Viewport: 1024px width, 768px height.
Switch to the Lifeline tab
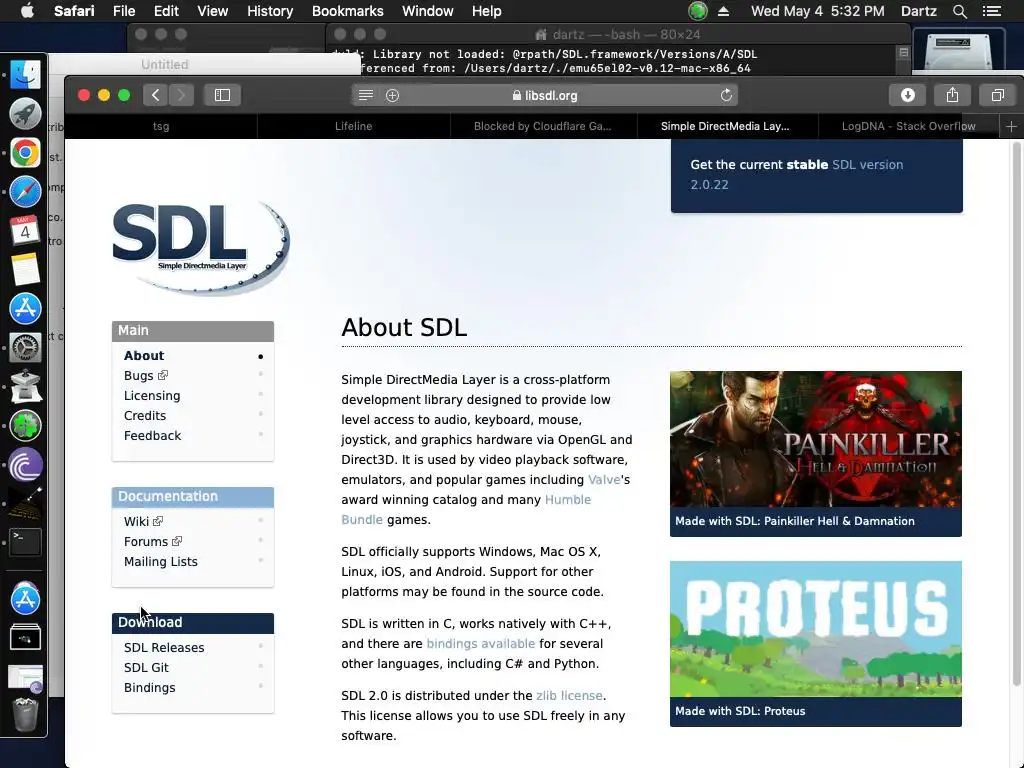pos(353,126)
